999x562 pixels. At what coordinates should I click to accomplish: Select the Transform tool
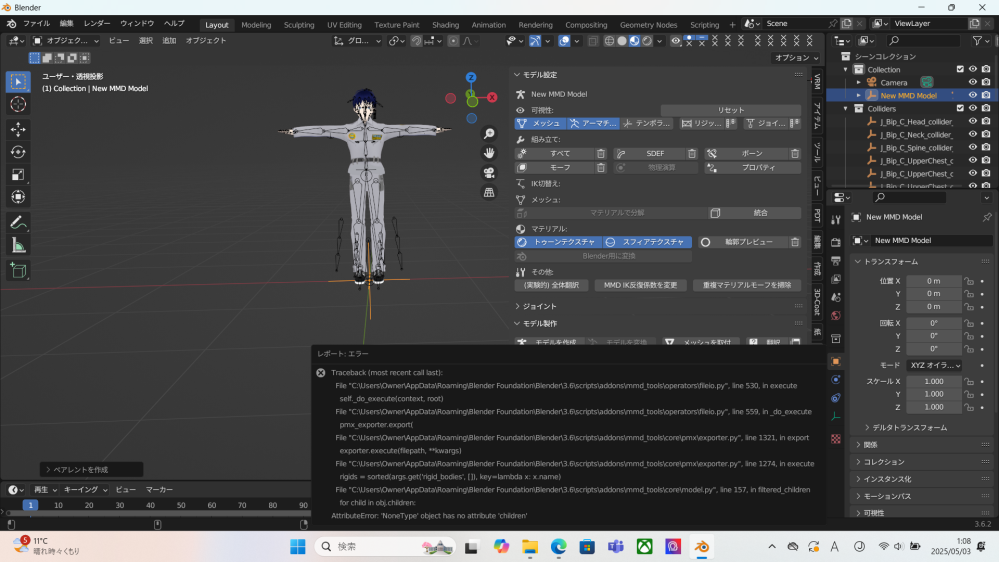[x=18, y=197]
